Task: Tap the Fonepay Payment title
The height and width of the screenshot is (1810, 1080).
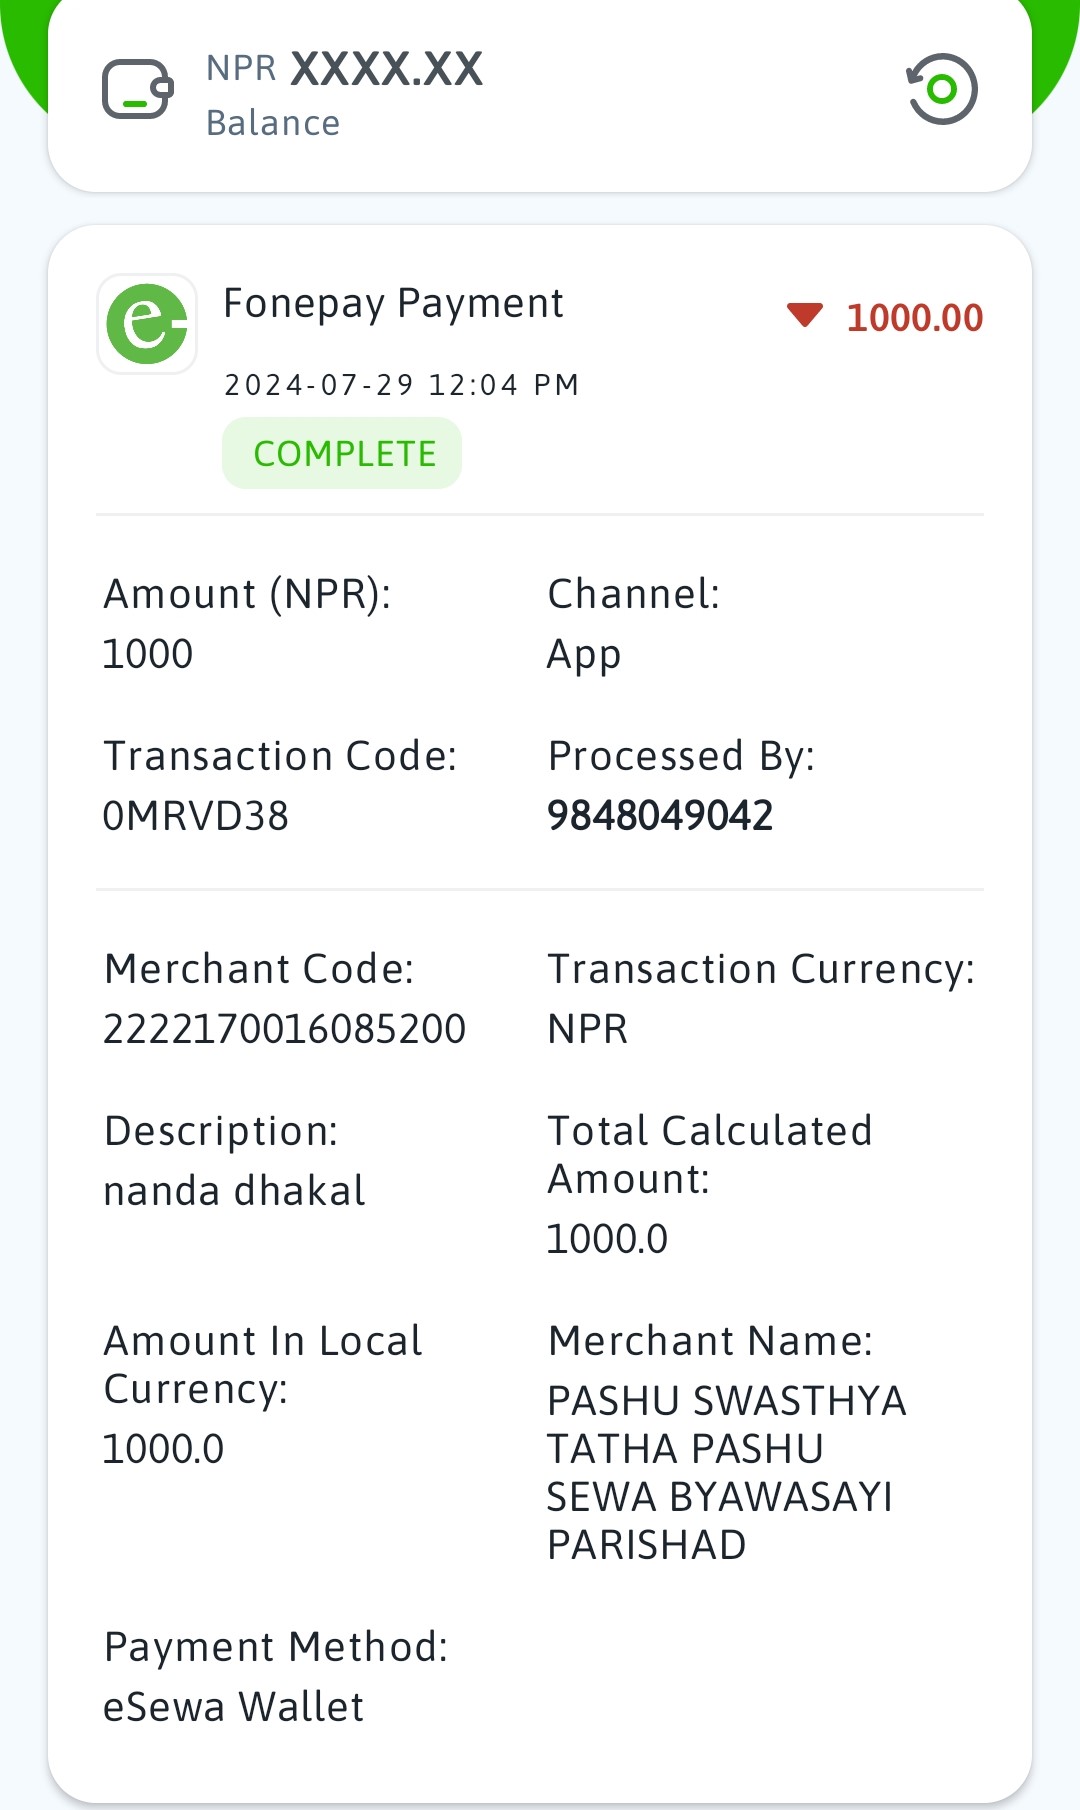Action: click(393, 304)
